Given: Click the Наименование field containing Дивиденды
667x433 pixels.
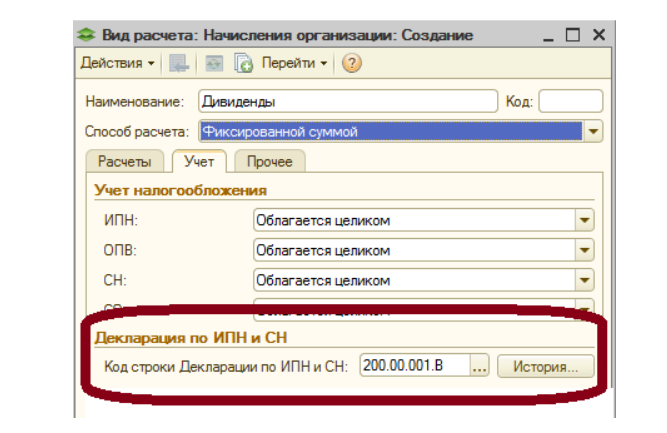Looking at the screenshot, I should 346,101.
